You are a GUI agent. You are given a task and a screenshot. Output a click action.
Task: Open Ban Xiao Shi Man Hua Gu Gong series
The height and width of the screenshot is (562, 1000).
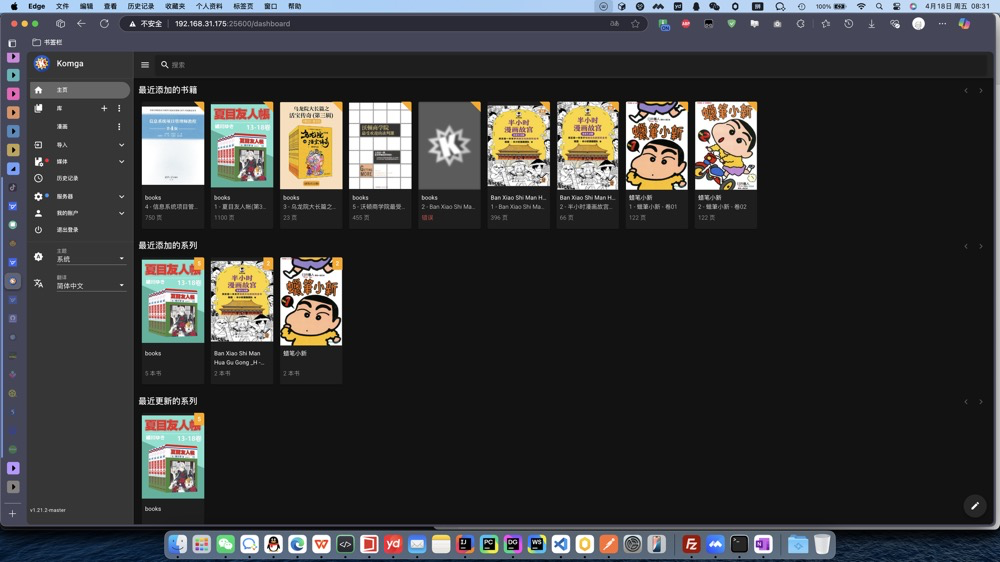click(242, 300)
